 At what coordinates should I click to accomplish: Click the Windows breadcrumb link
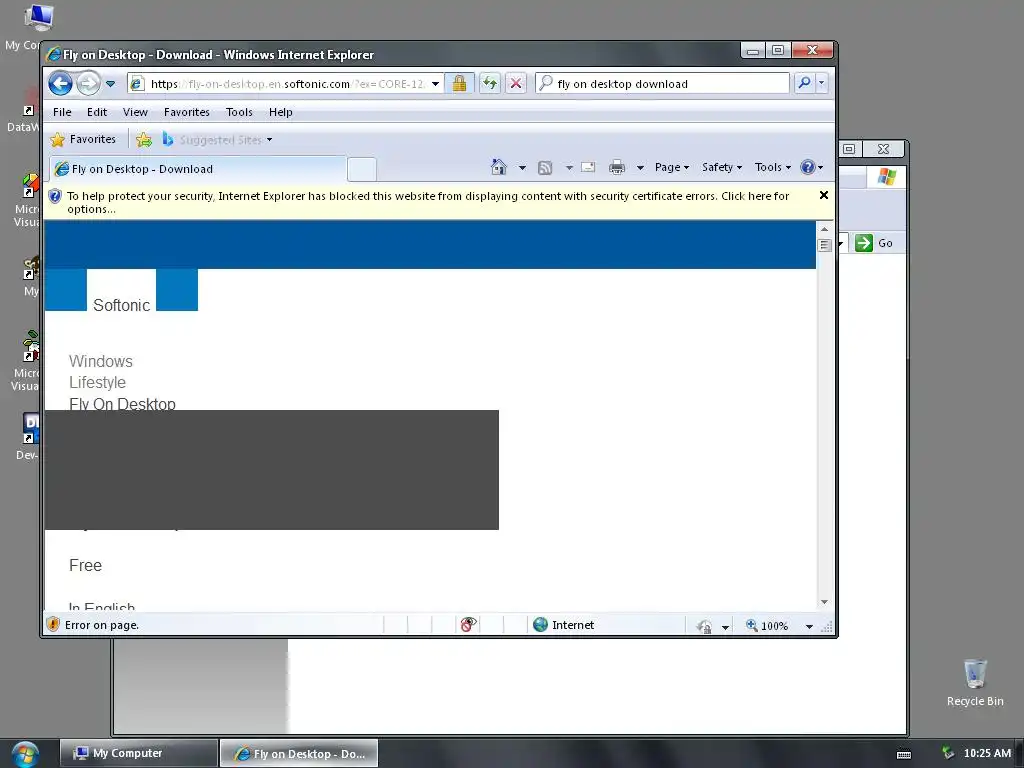point(101,361)
